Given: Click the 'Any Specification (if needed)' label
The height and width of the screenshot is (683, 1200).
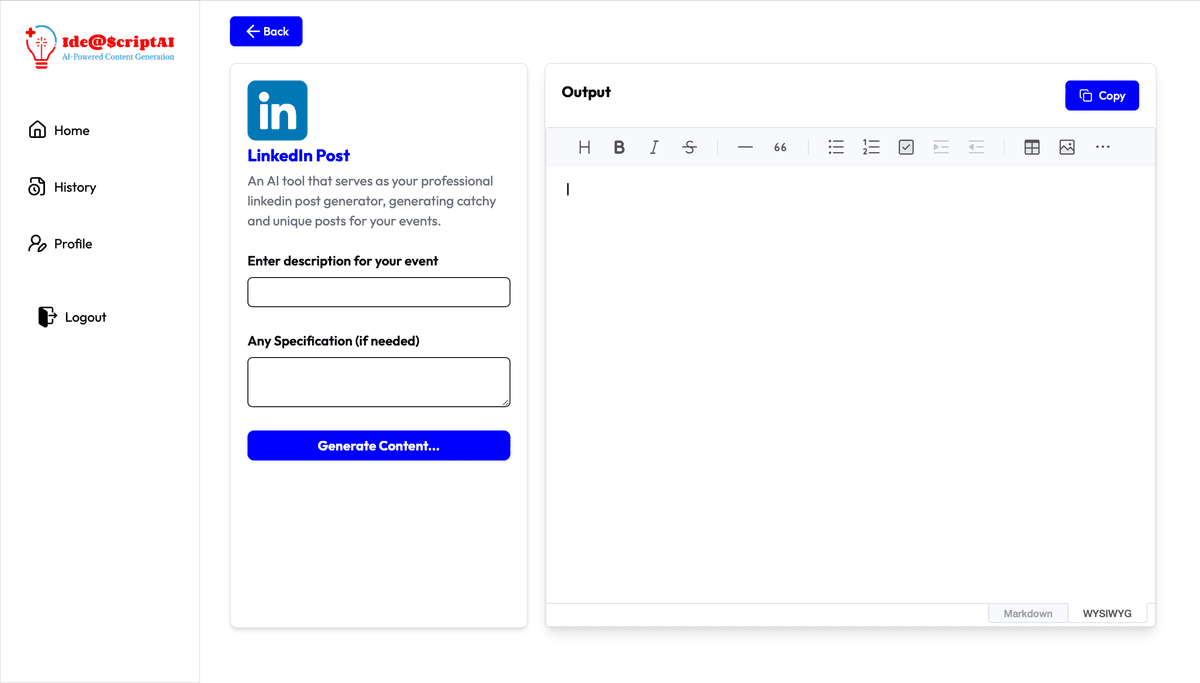Looking at the screenshot, I should pos(334,341).
